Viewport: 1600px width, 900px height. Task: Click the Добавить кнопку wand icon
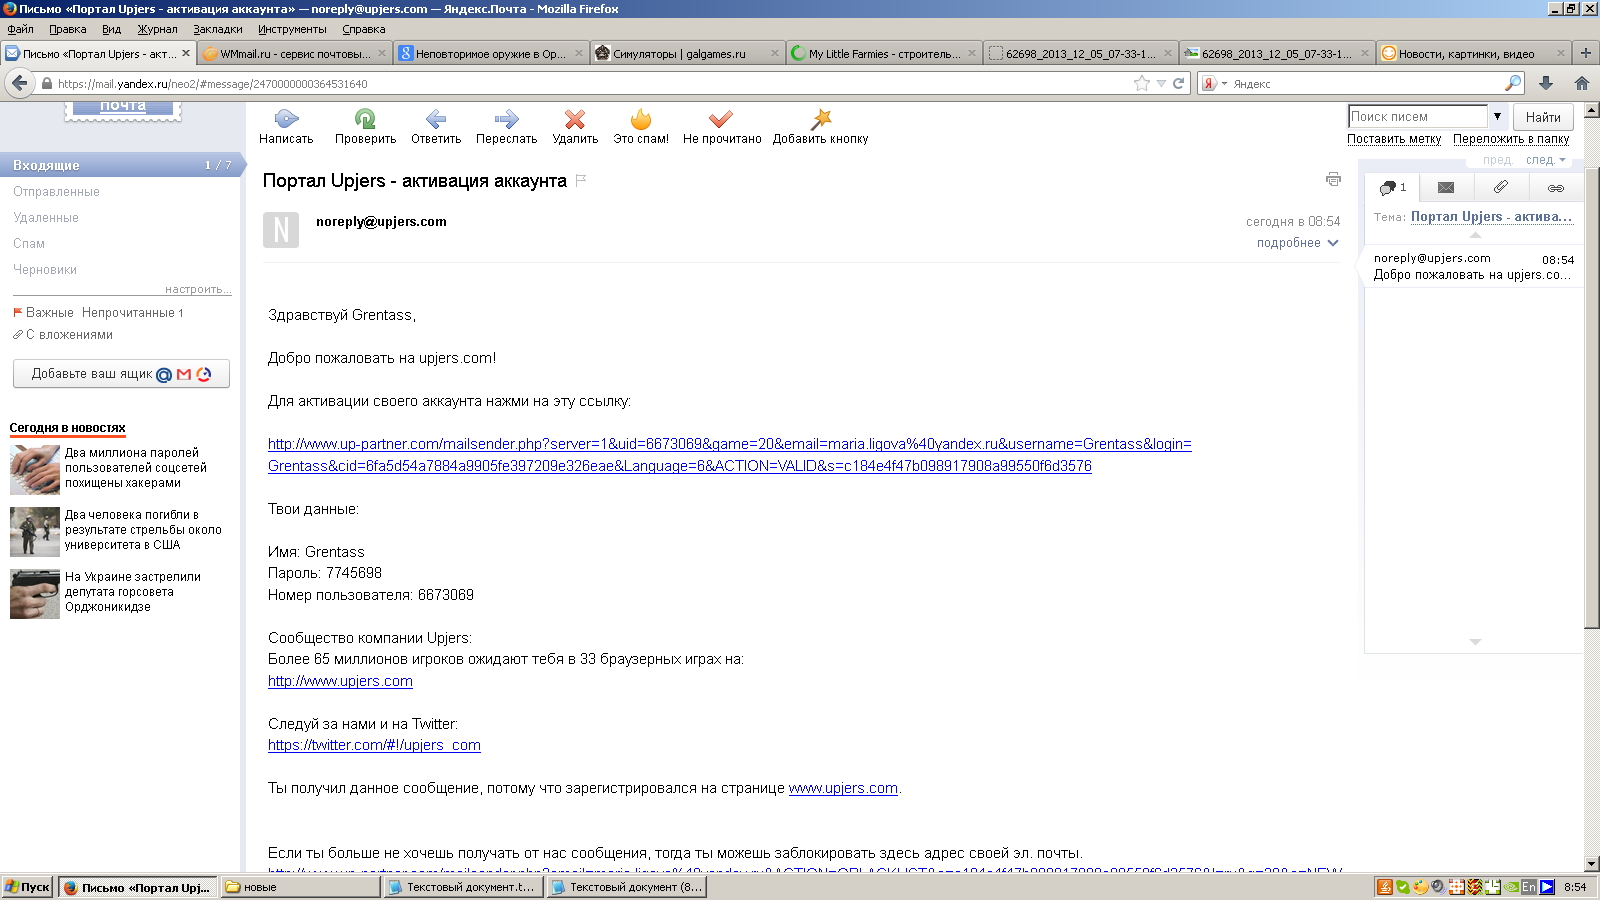(x=821, y=119)
